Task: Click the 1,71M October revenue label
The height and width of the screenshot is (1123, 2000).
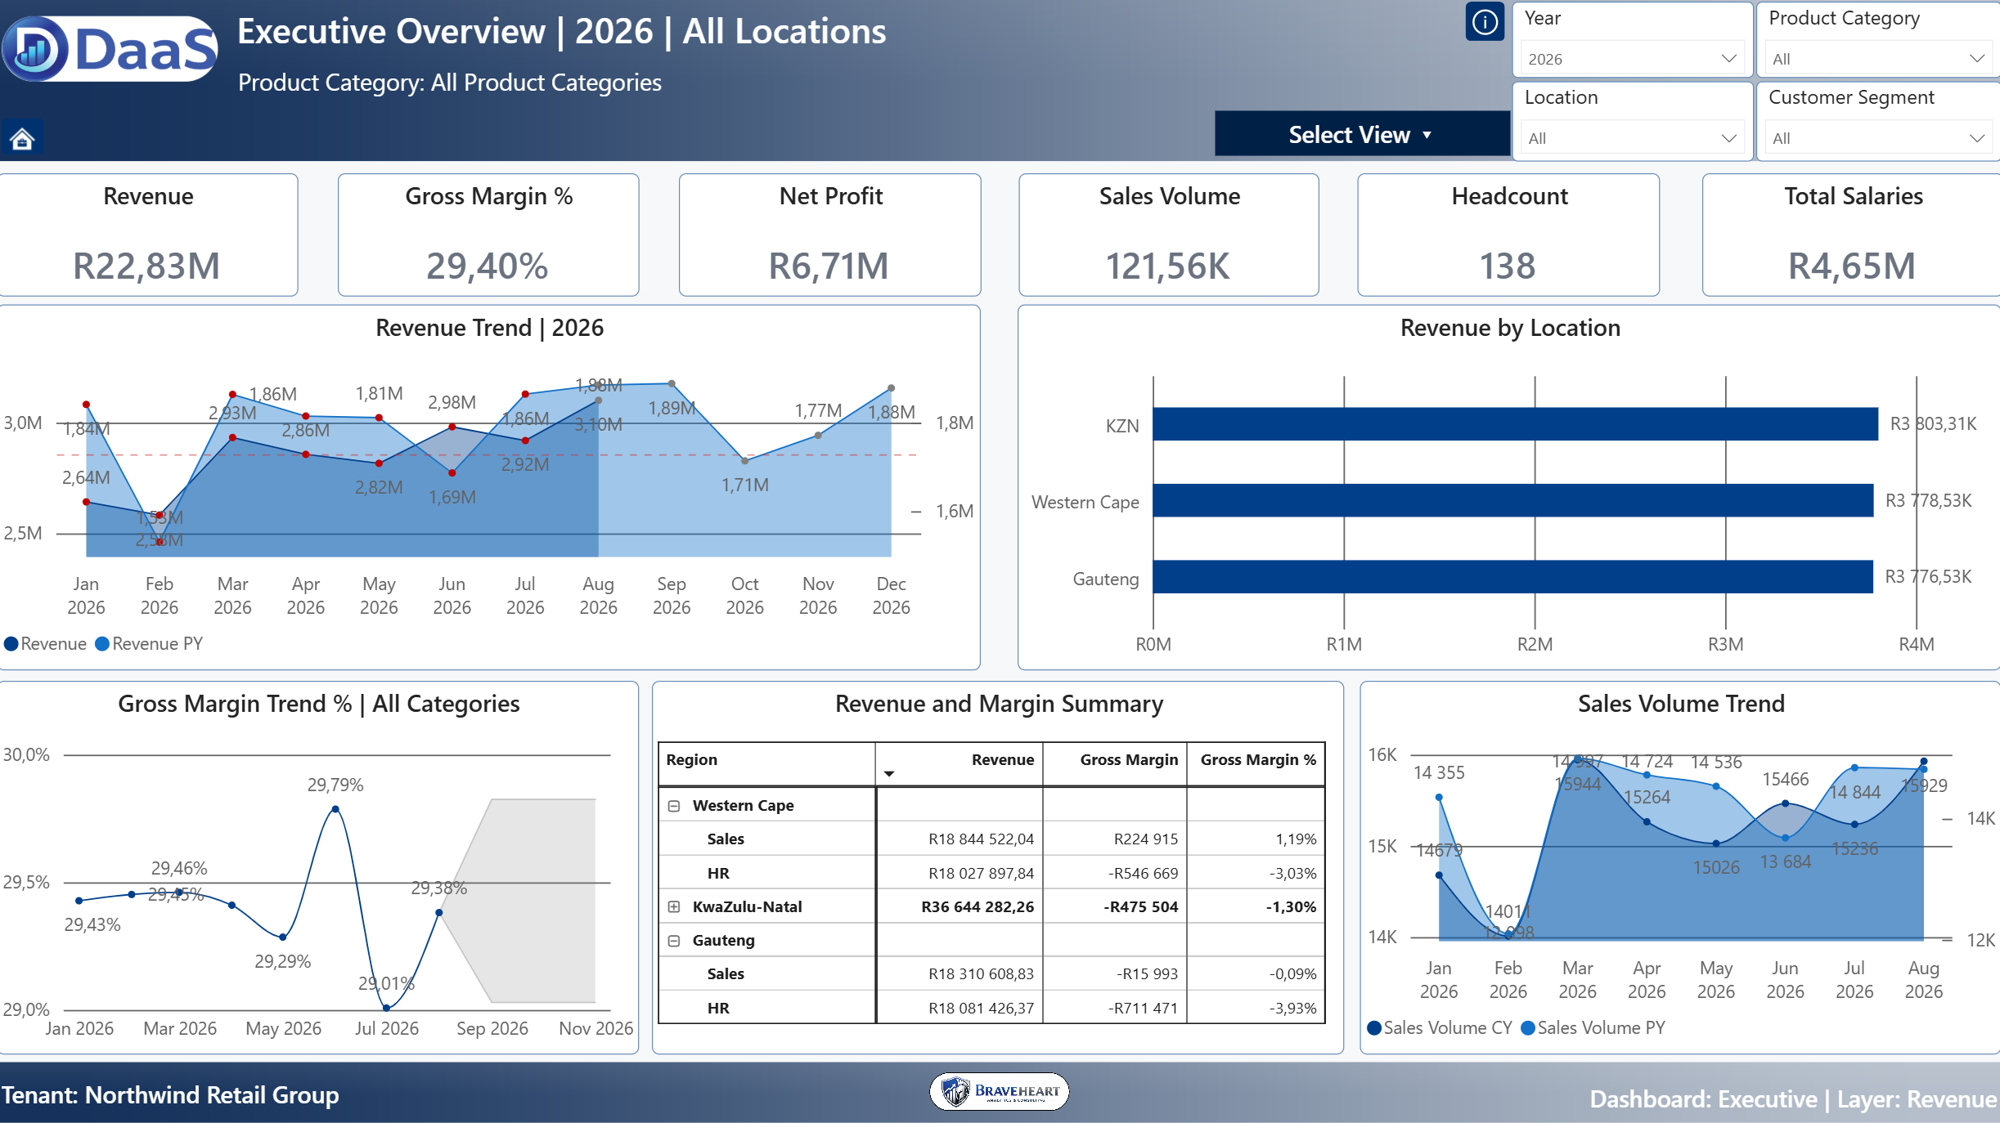Action: coord(745,485)
